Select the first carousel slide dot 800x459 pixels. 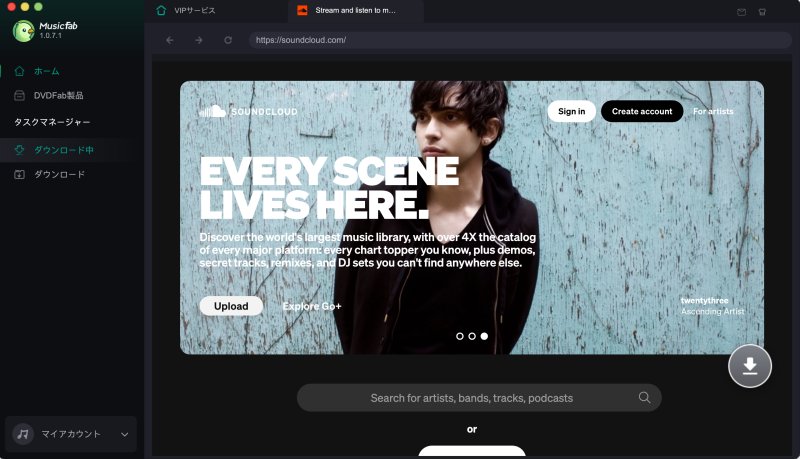(x=460, y=336)
